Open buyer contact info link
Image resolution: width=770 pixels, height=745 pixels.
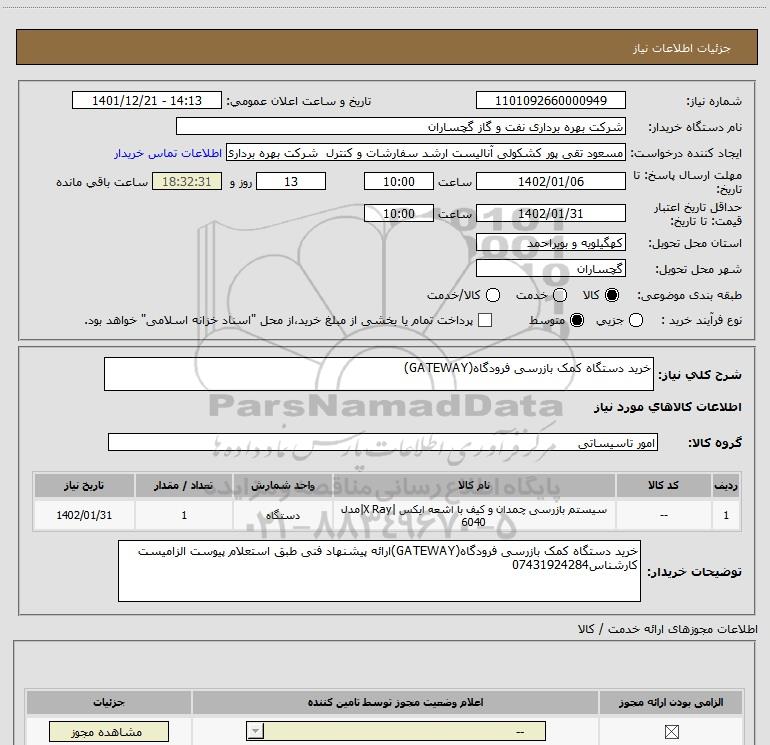pyautogui.click(x=168, y=153)
